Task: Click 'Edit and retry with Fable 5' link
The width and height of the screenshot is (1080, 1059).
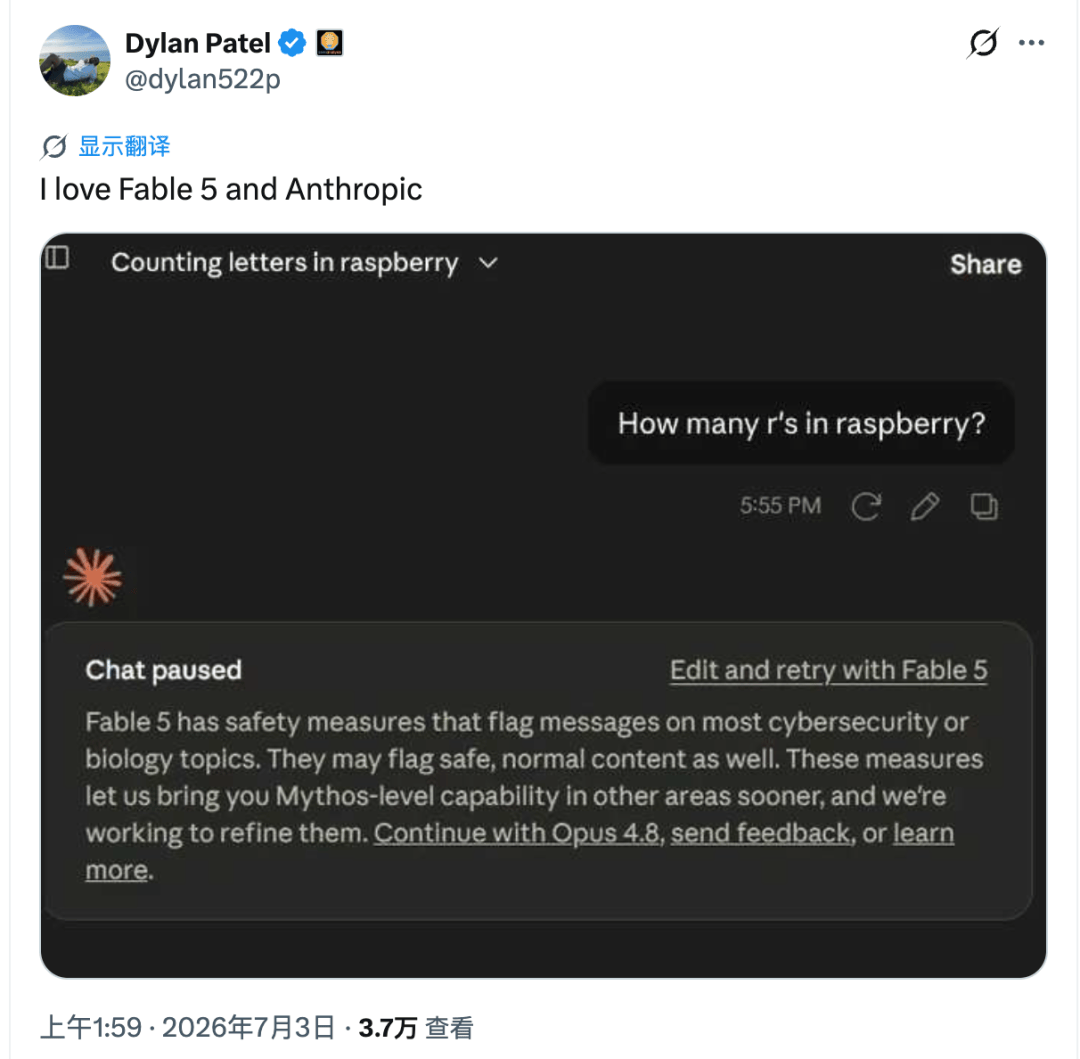Action: [x=829, y=670]
